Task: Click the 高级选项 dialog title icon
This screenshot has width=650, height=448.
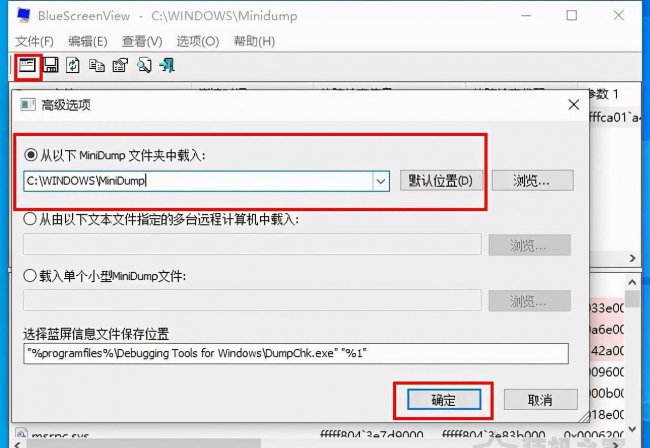Action: click(28, 105)
